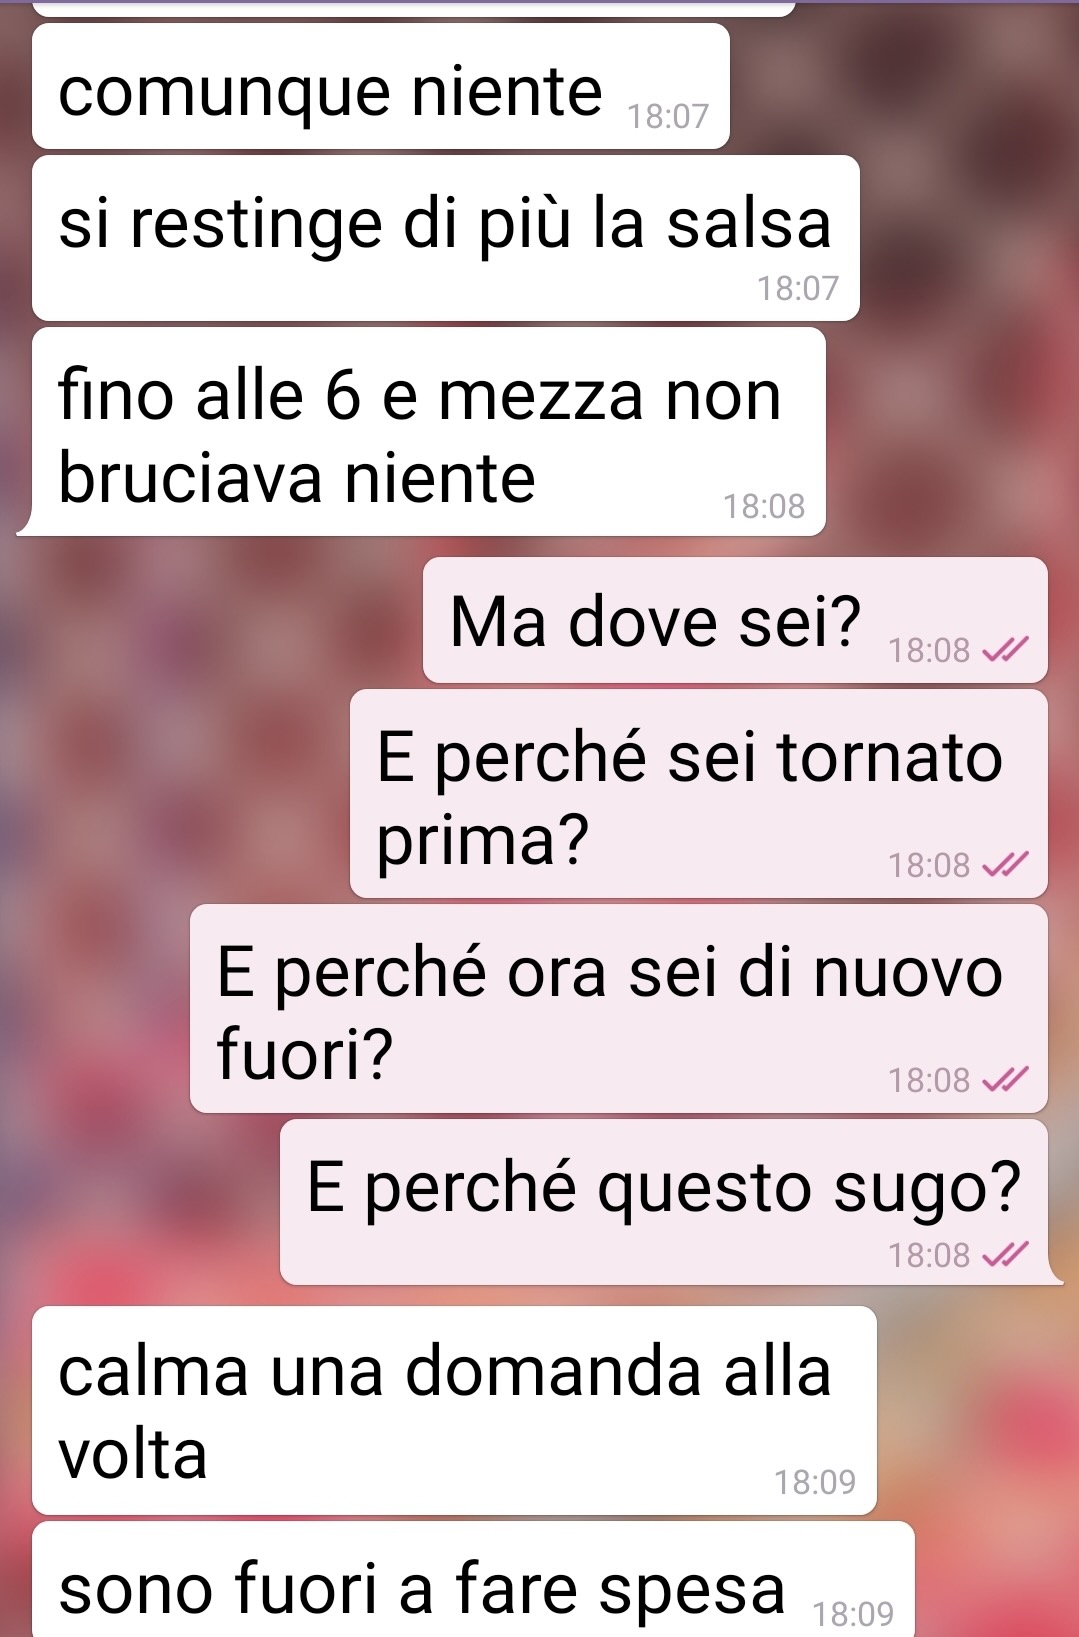The width and height of the screenshot is (1079, 1637).
Task: Tap the 18:07 timestamp under 'la salsa'
Action: click(x=798, y=288)
